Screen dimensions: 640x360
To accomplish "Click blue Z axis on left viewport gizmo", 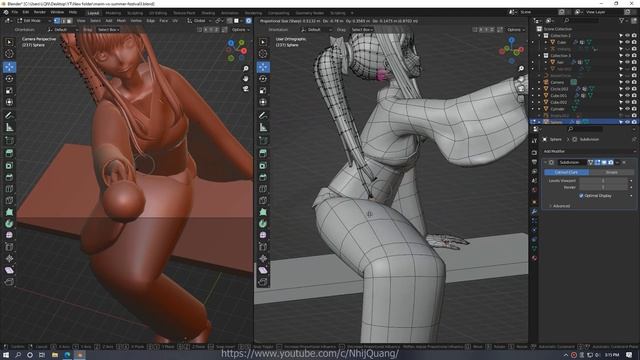I will (231, 43).
